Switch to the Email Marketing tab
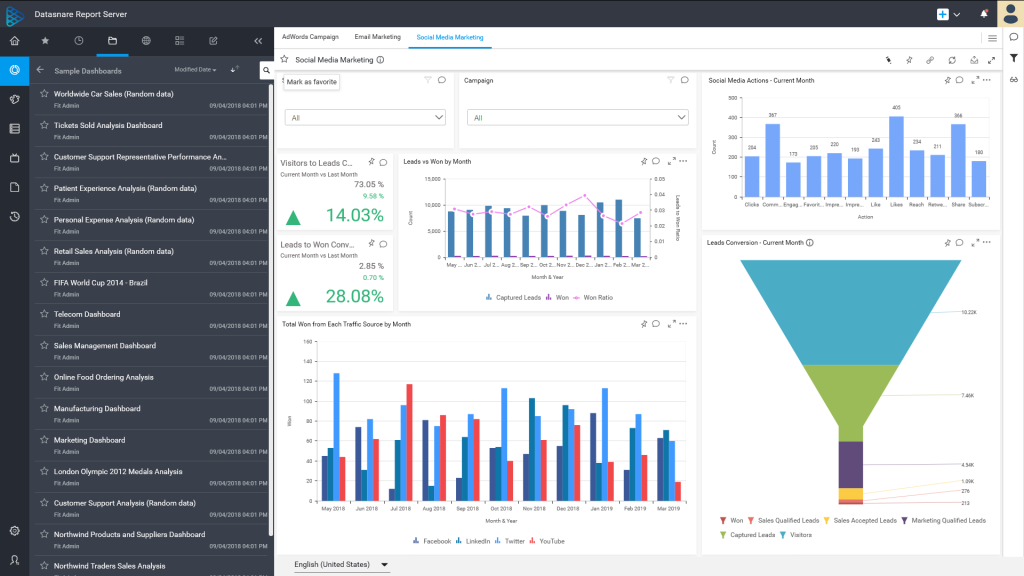The height and width of the screenshot is (576, 1024). [x=377, y=35]
